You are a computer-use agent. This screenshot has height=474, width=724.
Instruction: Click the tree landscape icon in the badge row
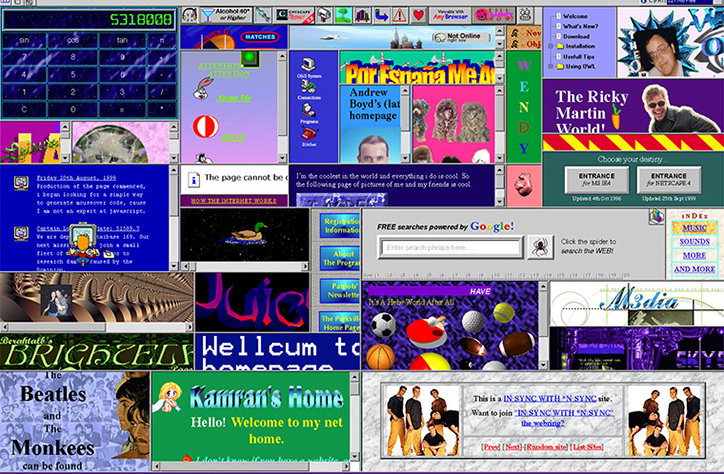pyautogui.click(x=344, y=16)
